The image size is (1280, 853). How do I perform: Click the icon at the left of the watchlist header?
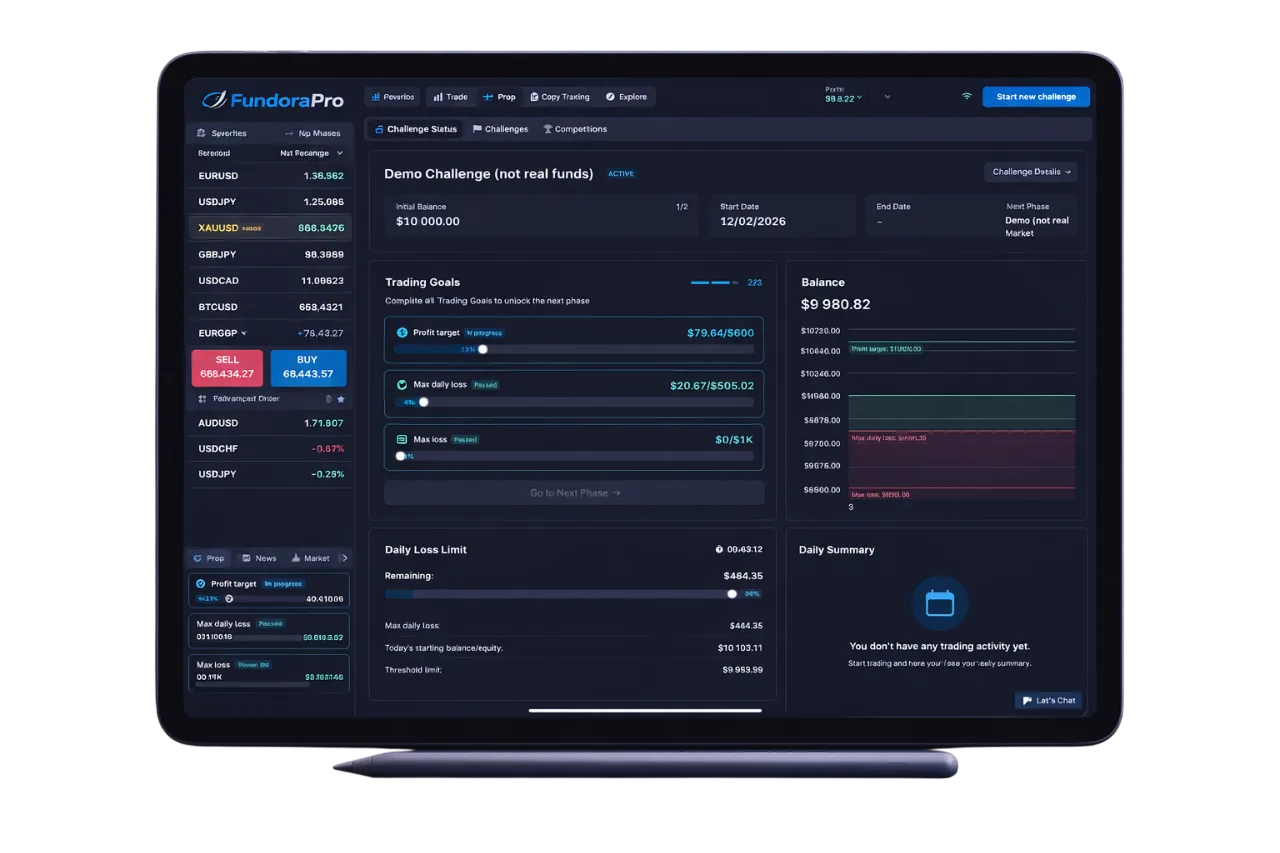pos(201,133)
